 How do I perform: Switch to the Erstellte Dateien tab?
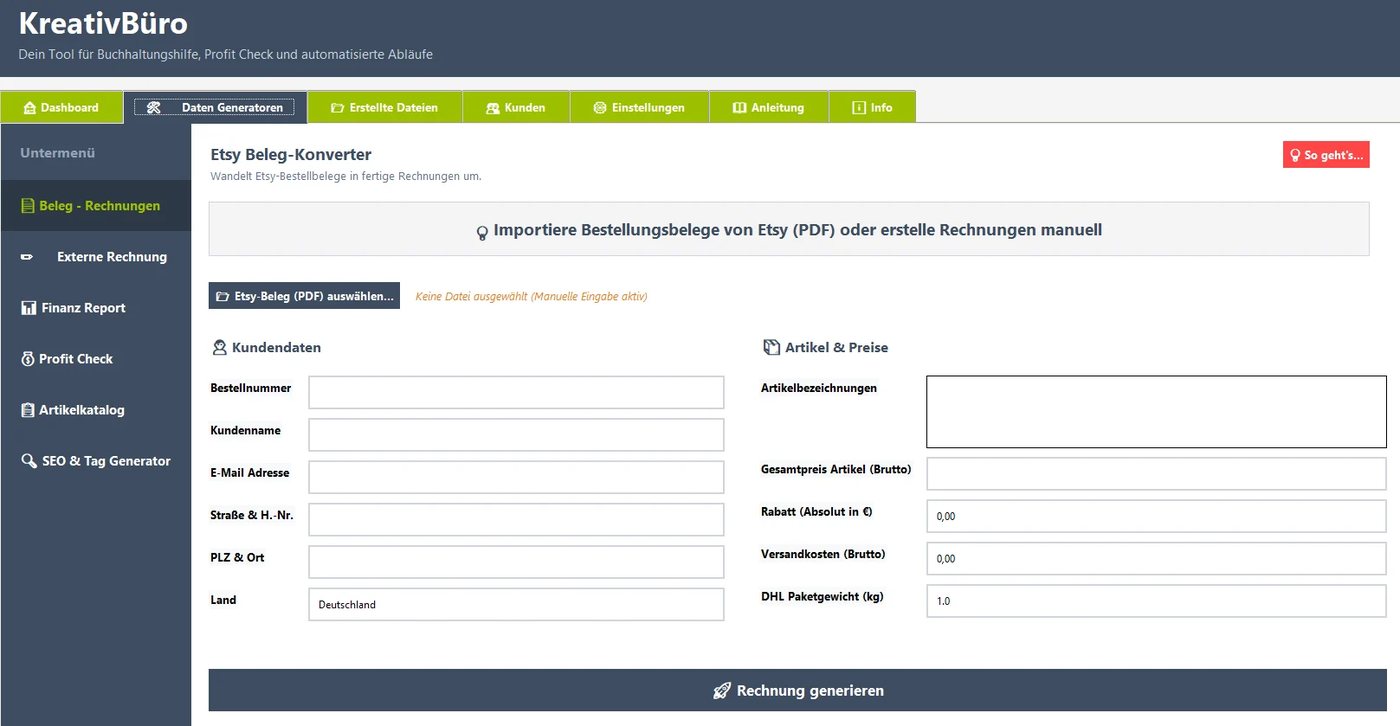(x=385, y=107)
